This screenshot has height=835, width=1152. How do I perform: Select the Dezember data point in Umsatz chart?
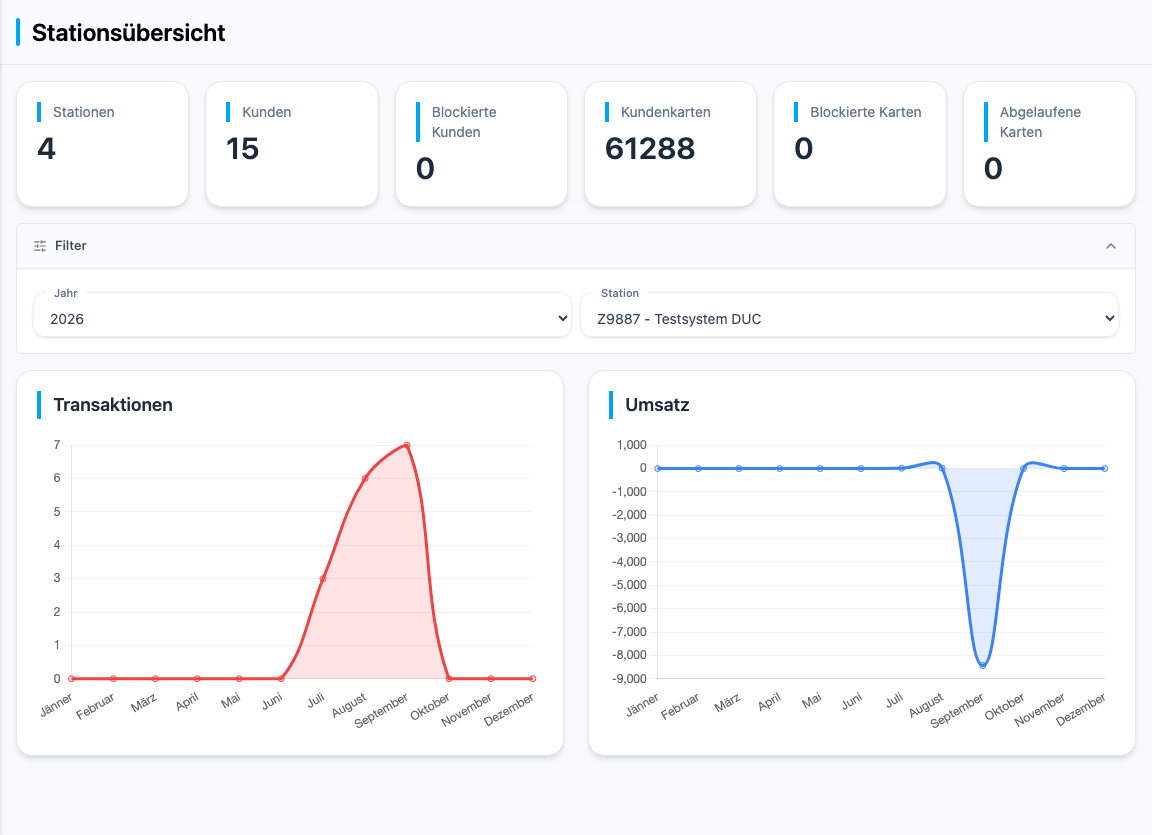tap(1105, 469)
